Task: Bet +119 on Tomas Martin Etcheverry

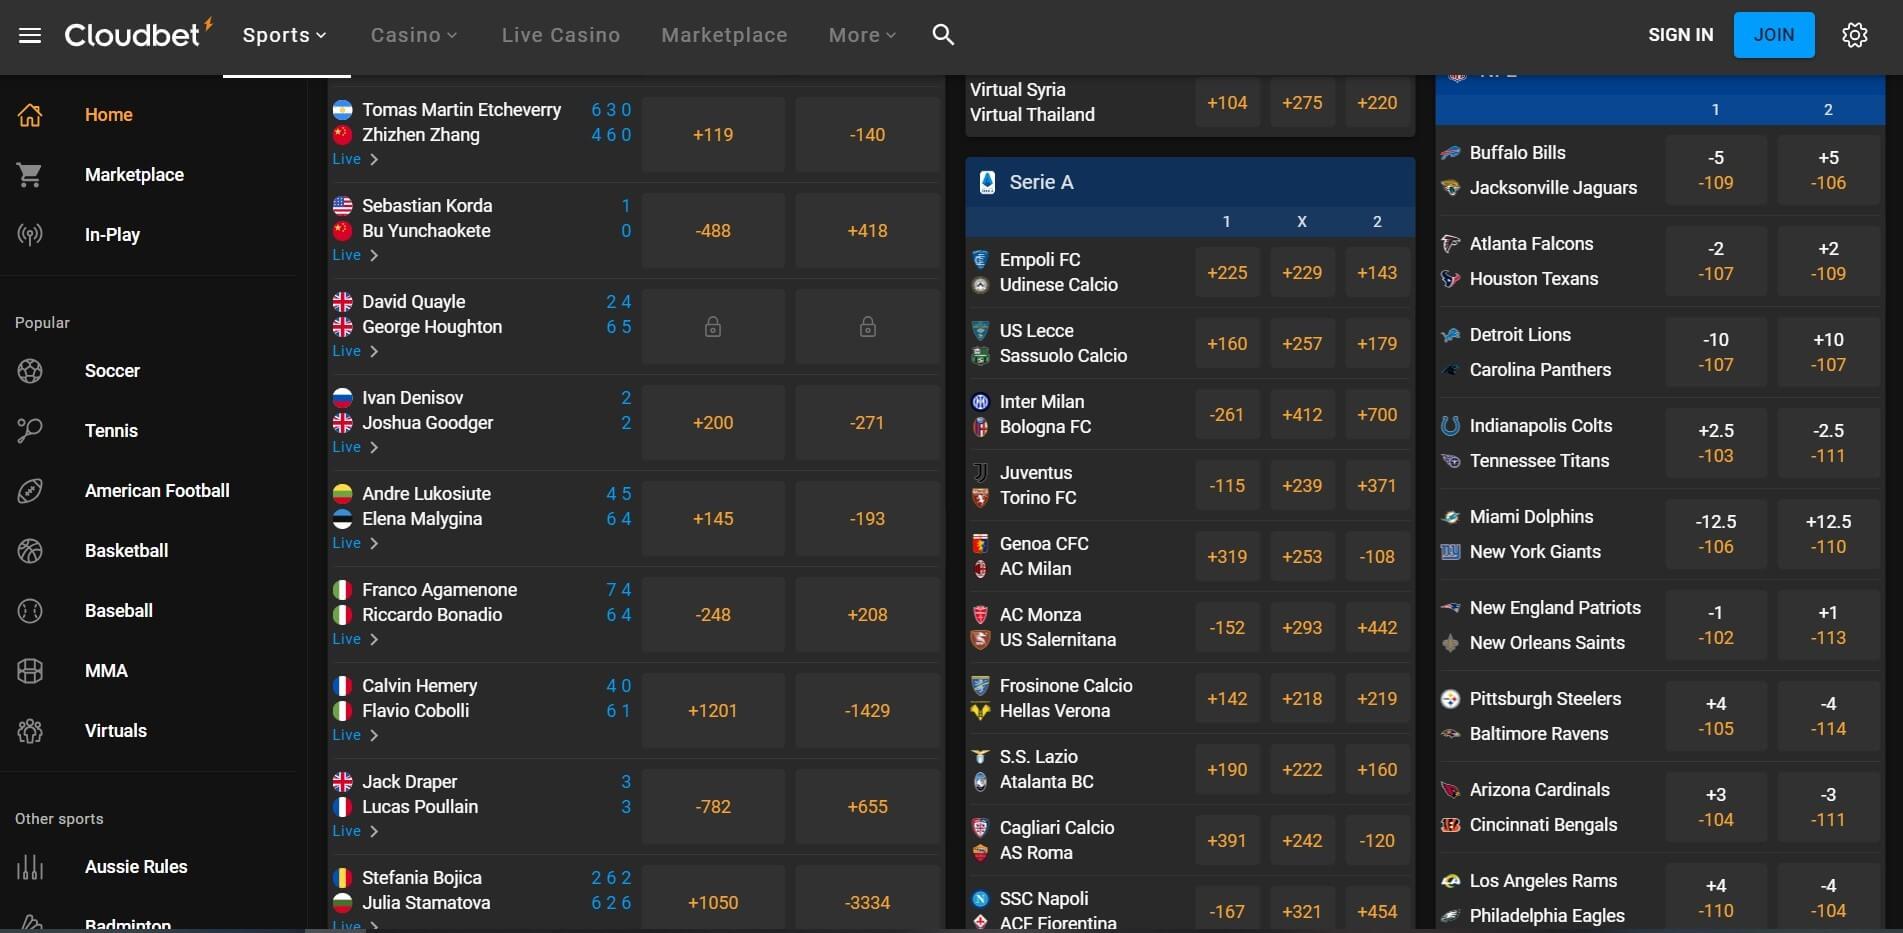Action: [x=713, y=135]
